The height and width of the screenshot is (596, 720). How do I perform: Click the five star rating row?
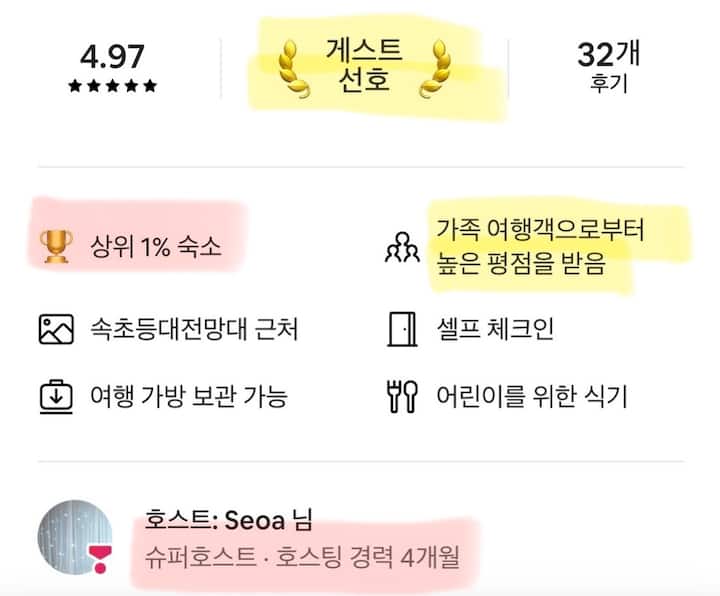tap(113, 86)
